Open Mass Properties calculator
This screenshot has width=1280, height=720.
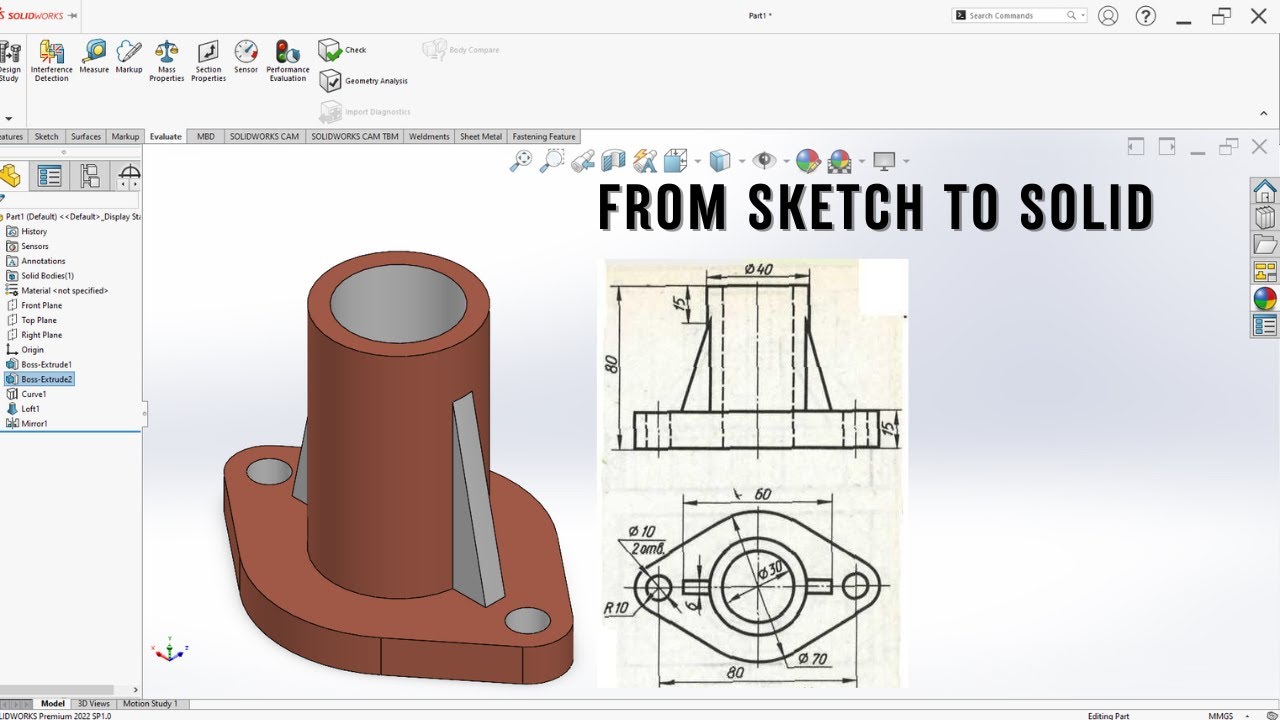tap(167, 61)
